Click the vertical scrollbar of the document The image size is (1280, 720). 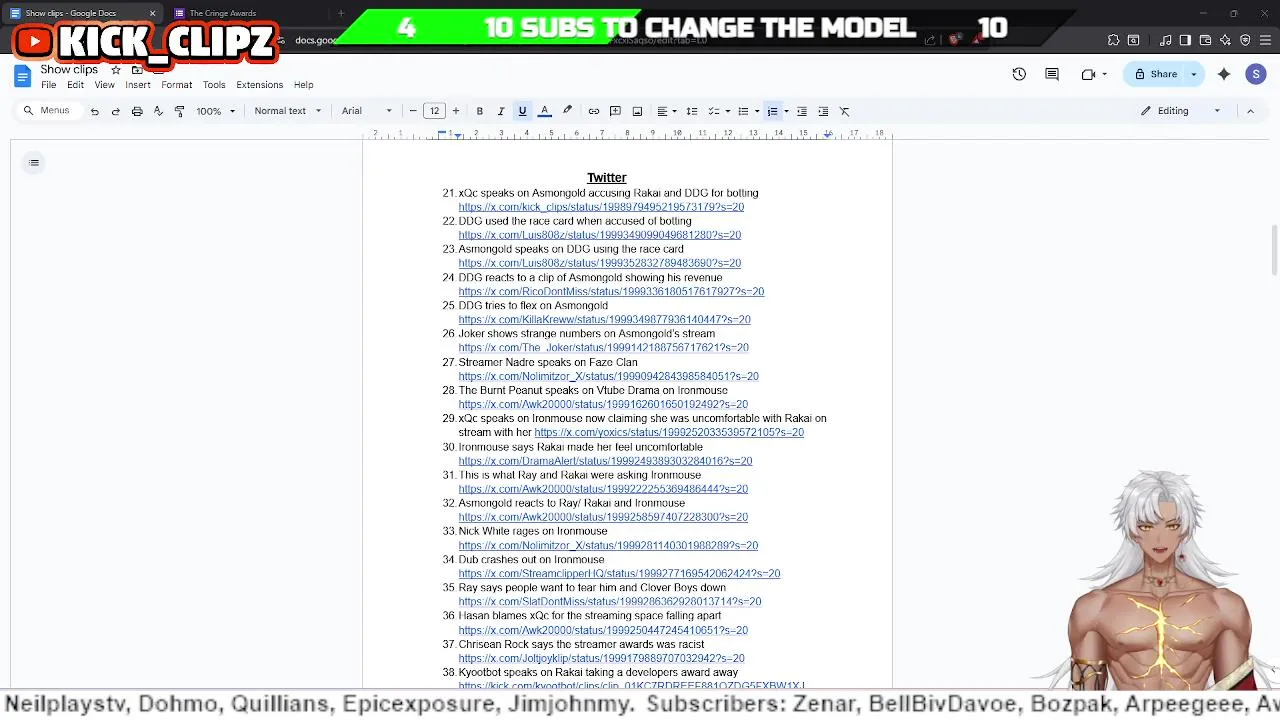pyautogui.click(x=1274, y=250)
